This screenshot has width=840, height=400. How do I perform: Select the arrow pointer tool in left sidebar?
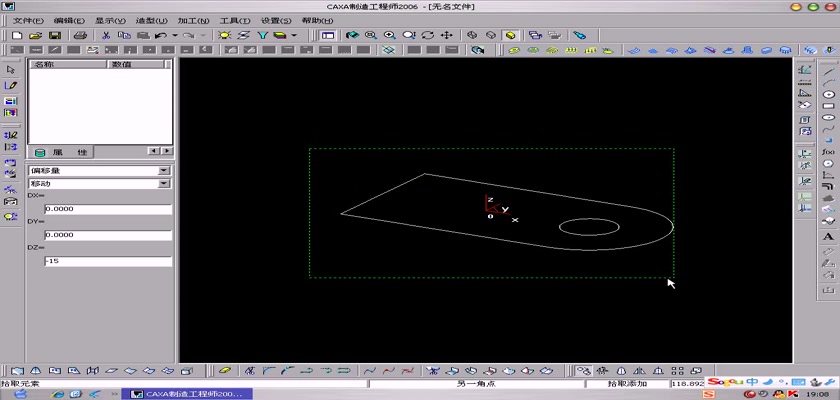click(11, 70)
